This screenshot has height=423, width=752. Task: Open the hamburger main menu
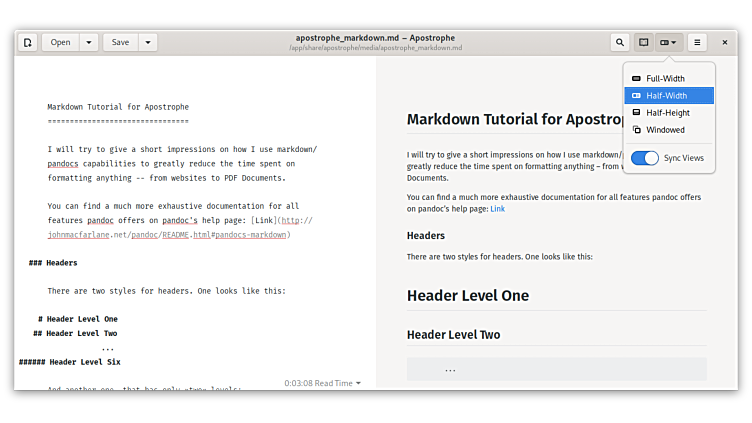697,42
